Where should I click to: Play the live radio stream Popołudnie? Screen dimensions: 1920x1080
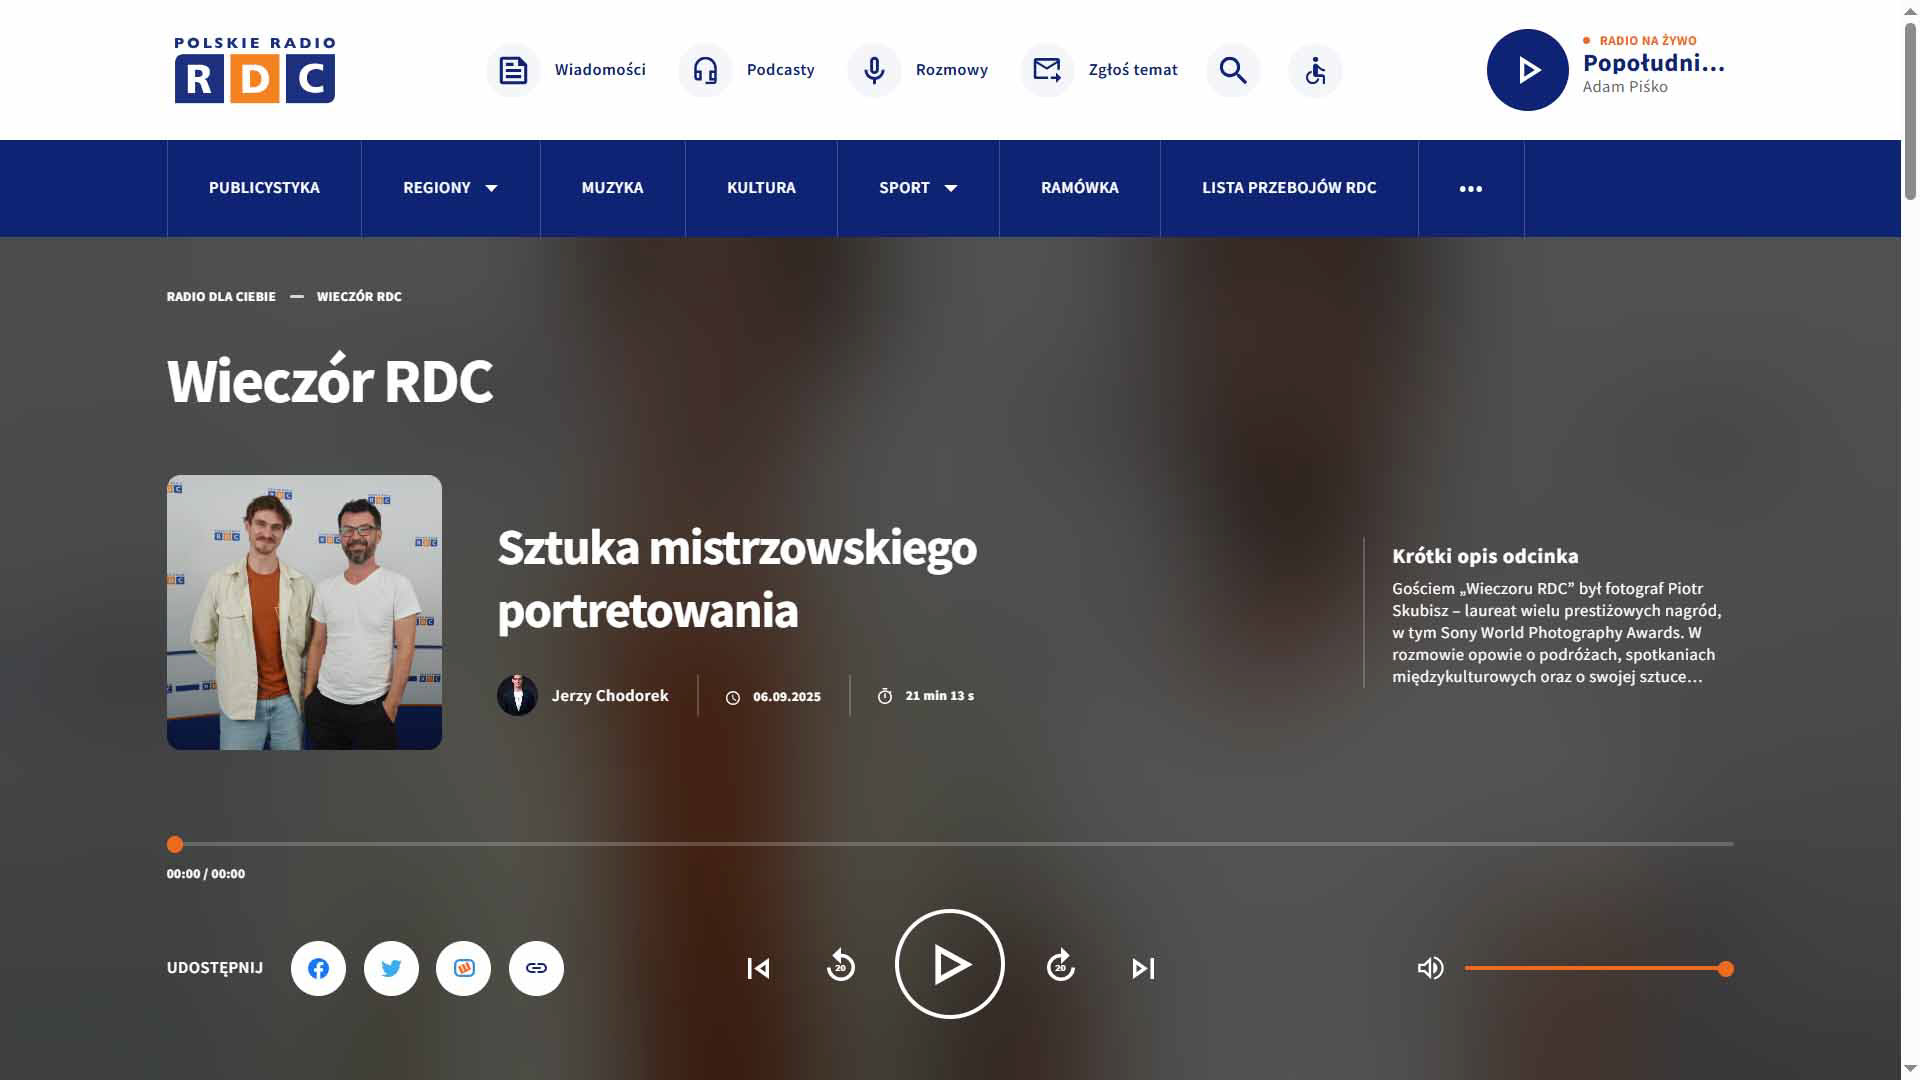pyautogui.click(x=1527, y=70)
